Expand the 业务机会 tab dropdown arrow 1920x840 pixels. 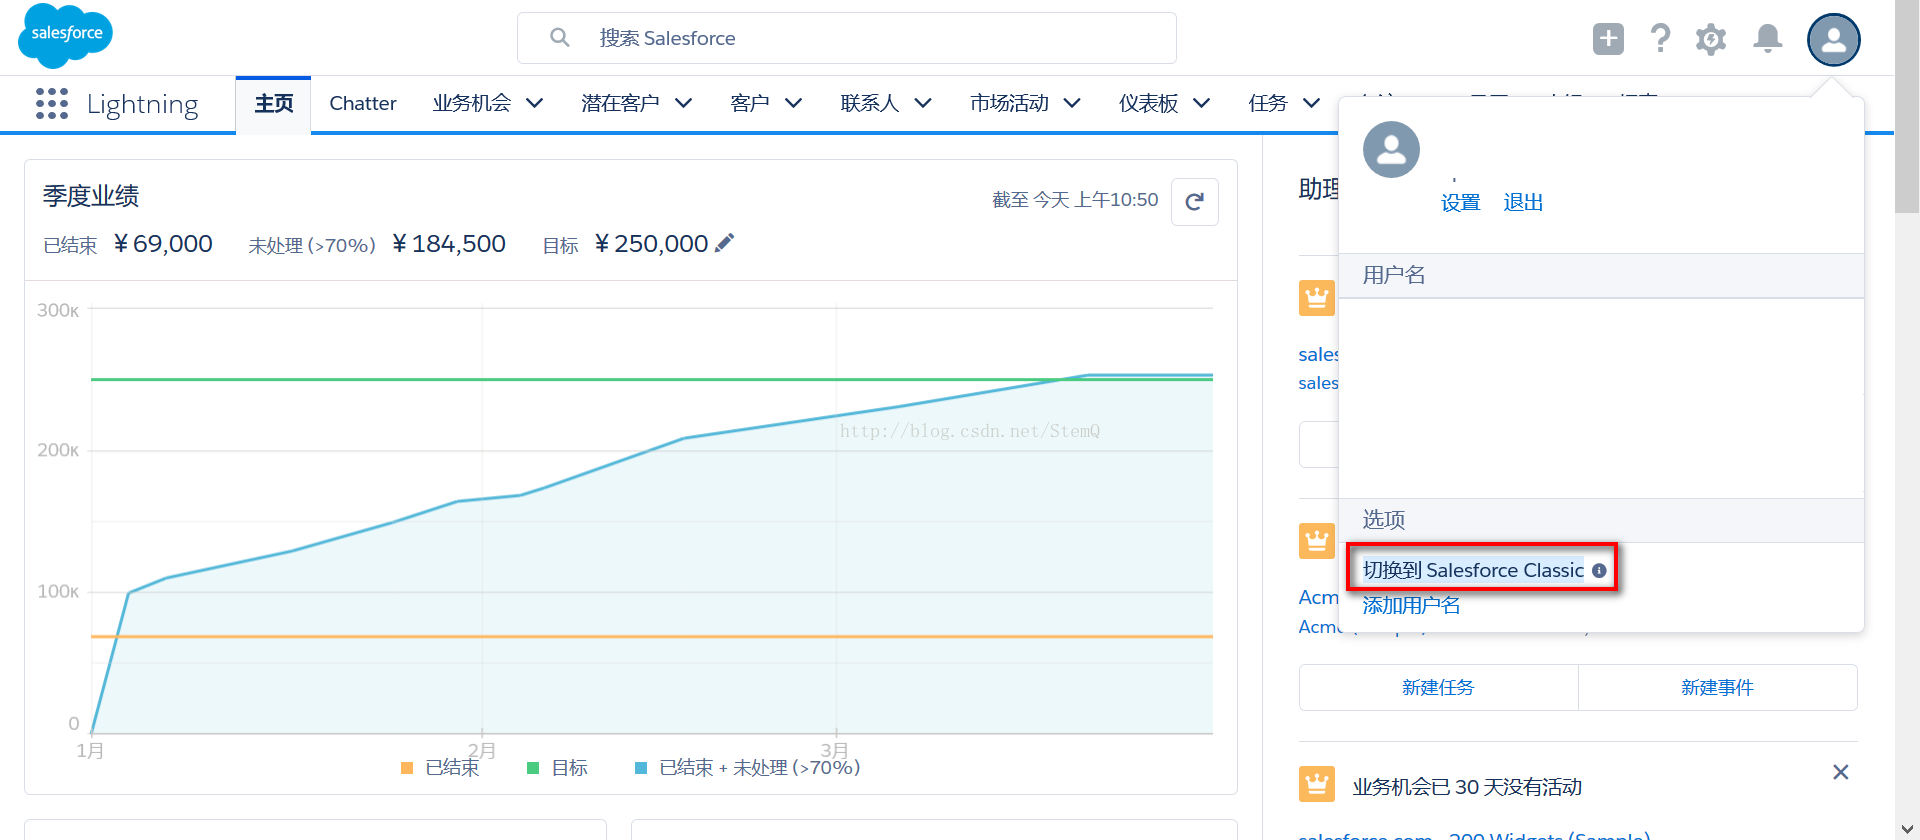point(535,103)
